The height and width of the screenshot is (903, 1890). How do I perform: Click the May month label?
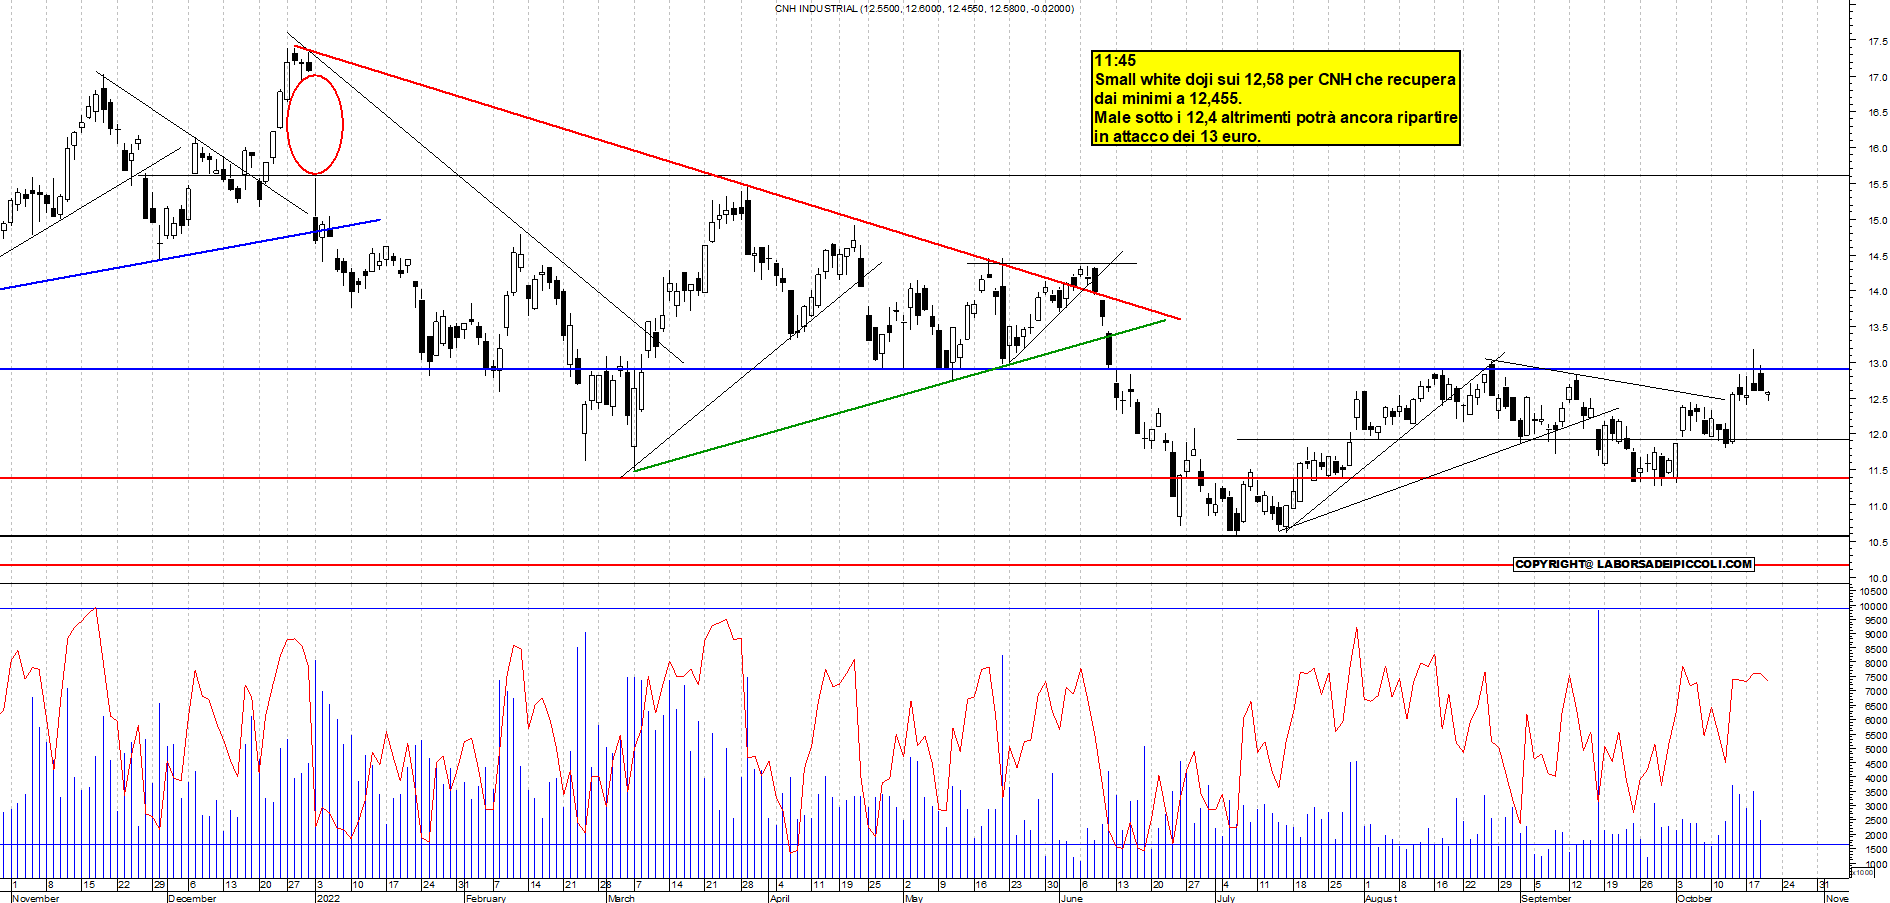(914, 898)
